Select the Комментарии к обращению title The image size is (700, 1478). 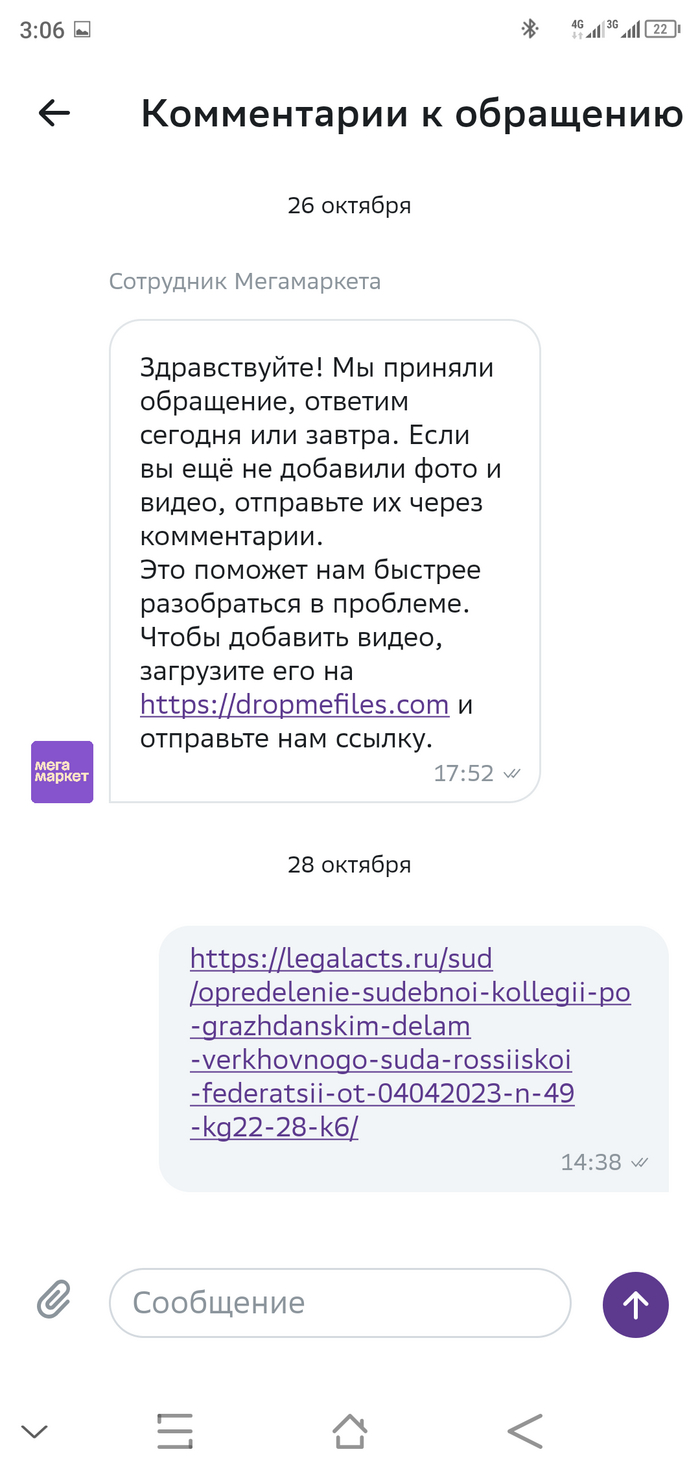[412, 113]
